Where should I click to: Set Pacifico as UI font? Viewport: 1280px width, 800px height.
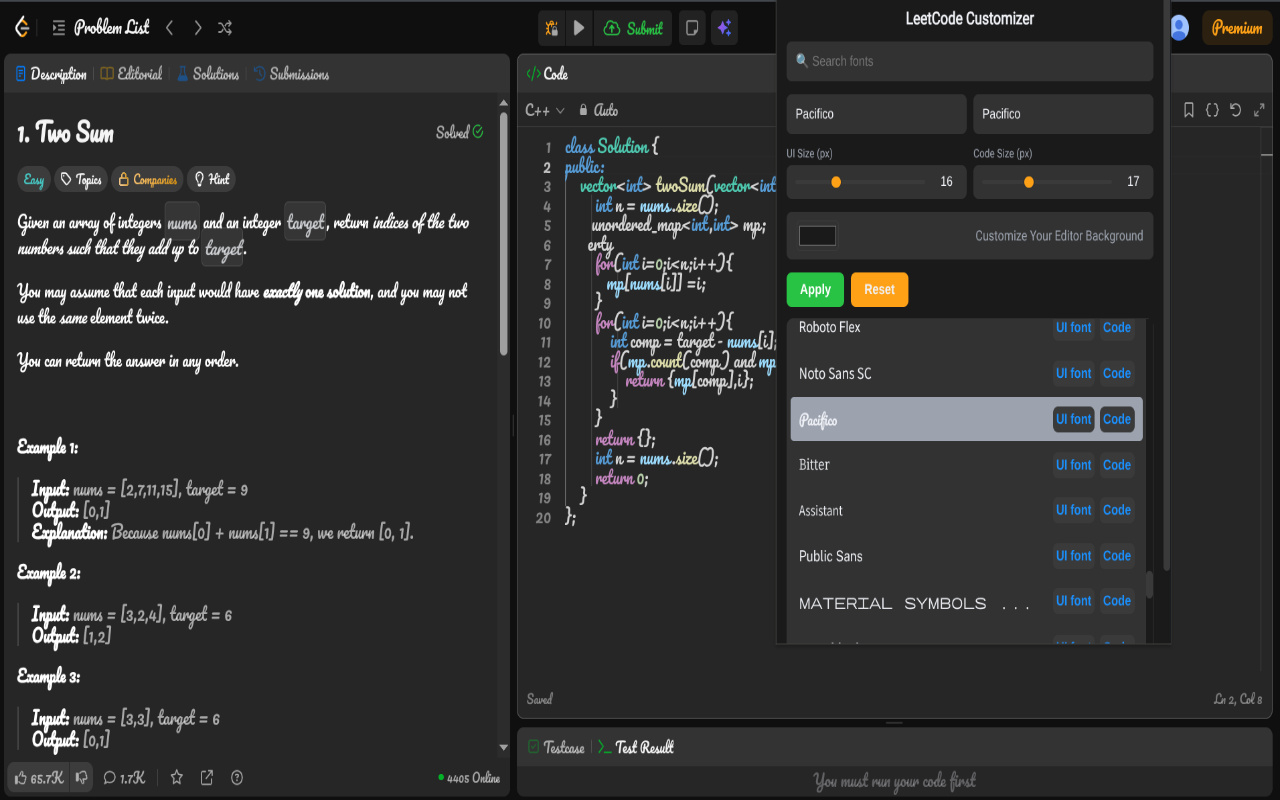(1073, 419)
